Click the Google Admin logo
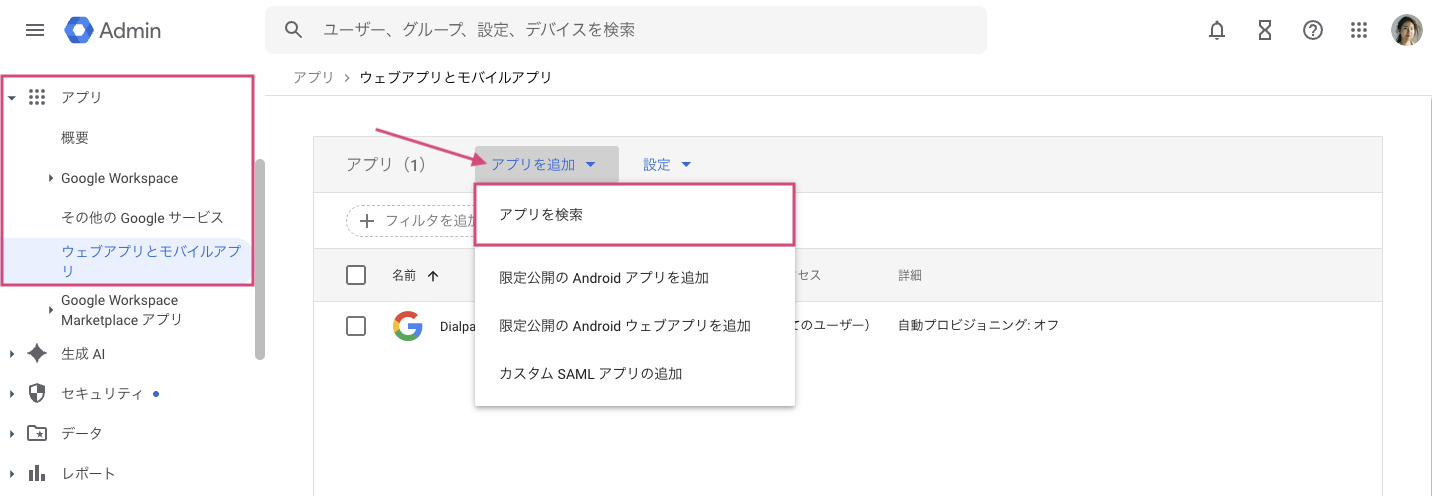 point(113,30)
